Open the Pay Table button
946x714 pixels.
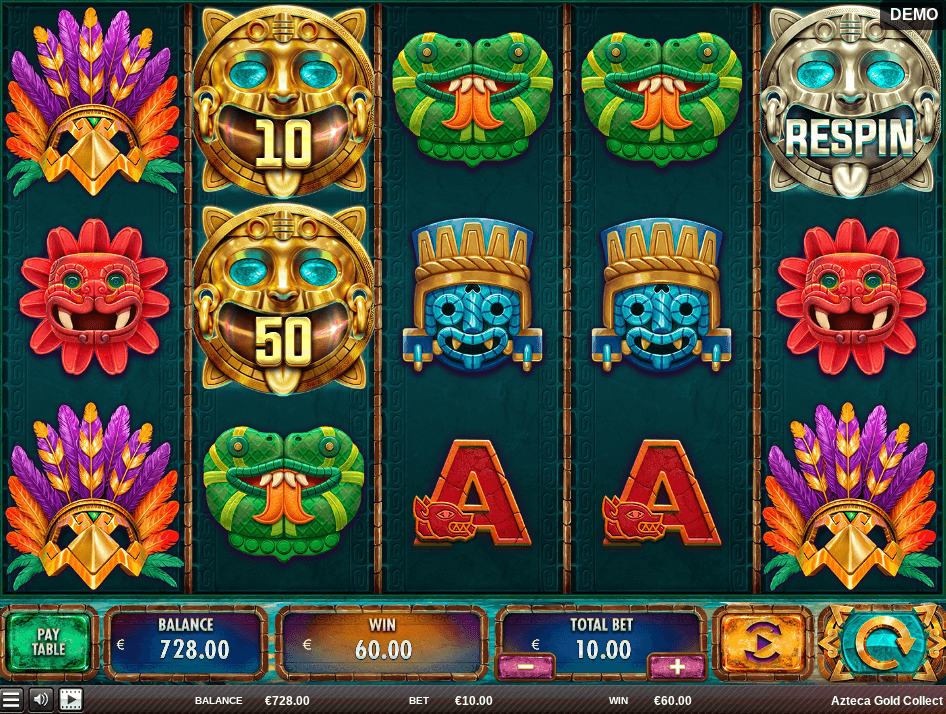click(49, 643)
